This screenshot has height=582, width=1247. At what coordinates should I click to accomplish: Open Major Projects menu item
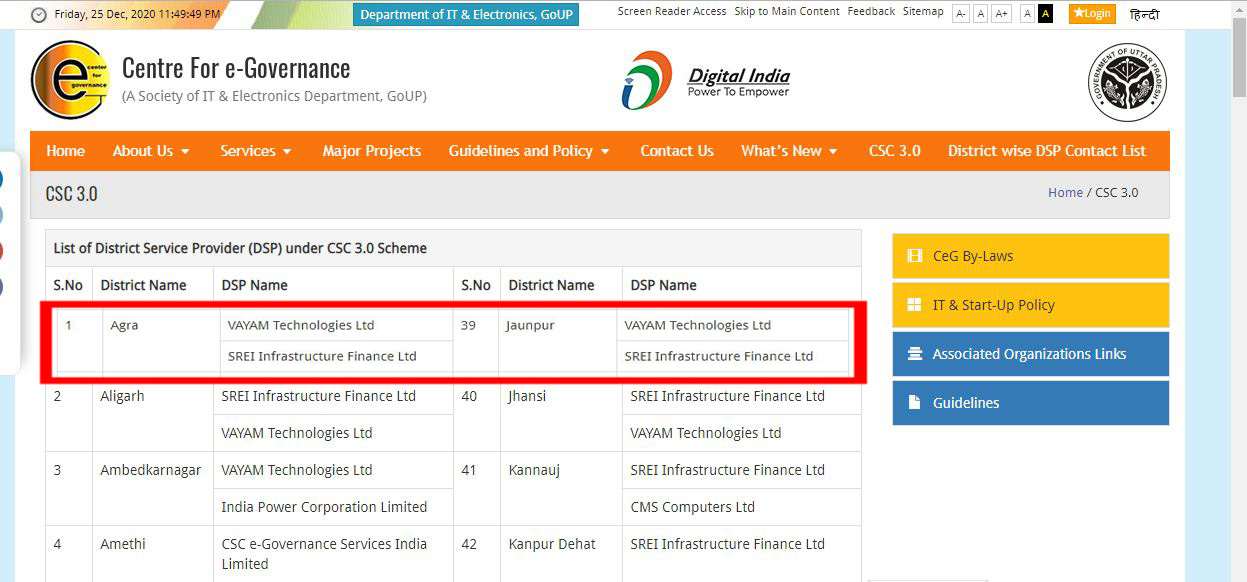(x=372, y=151)
